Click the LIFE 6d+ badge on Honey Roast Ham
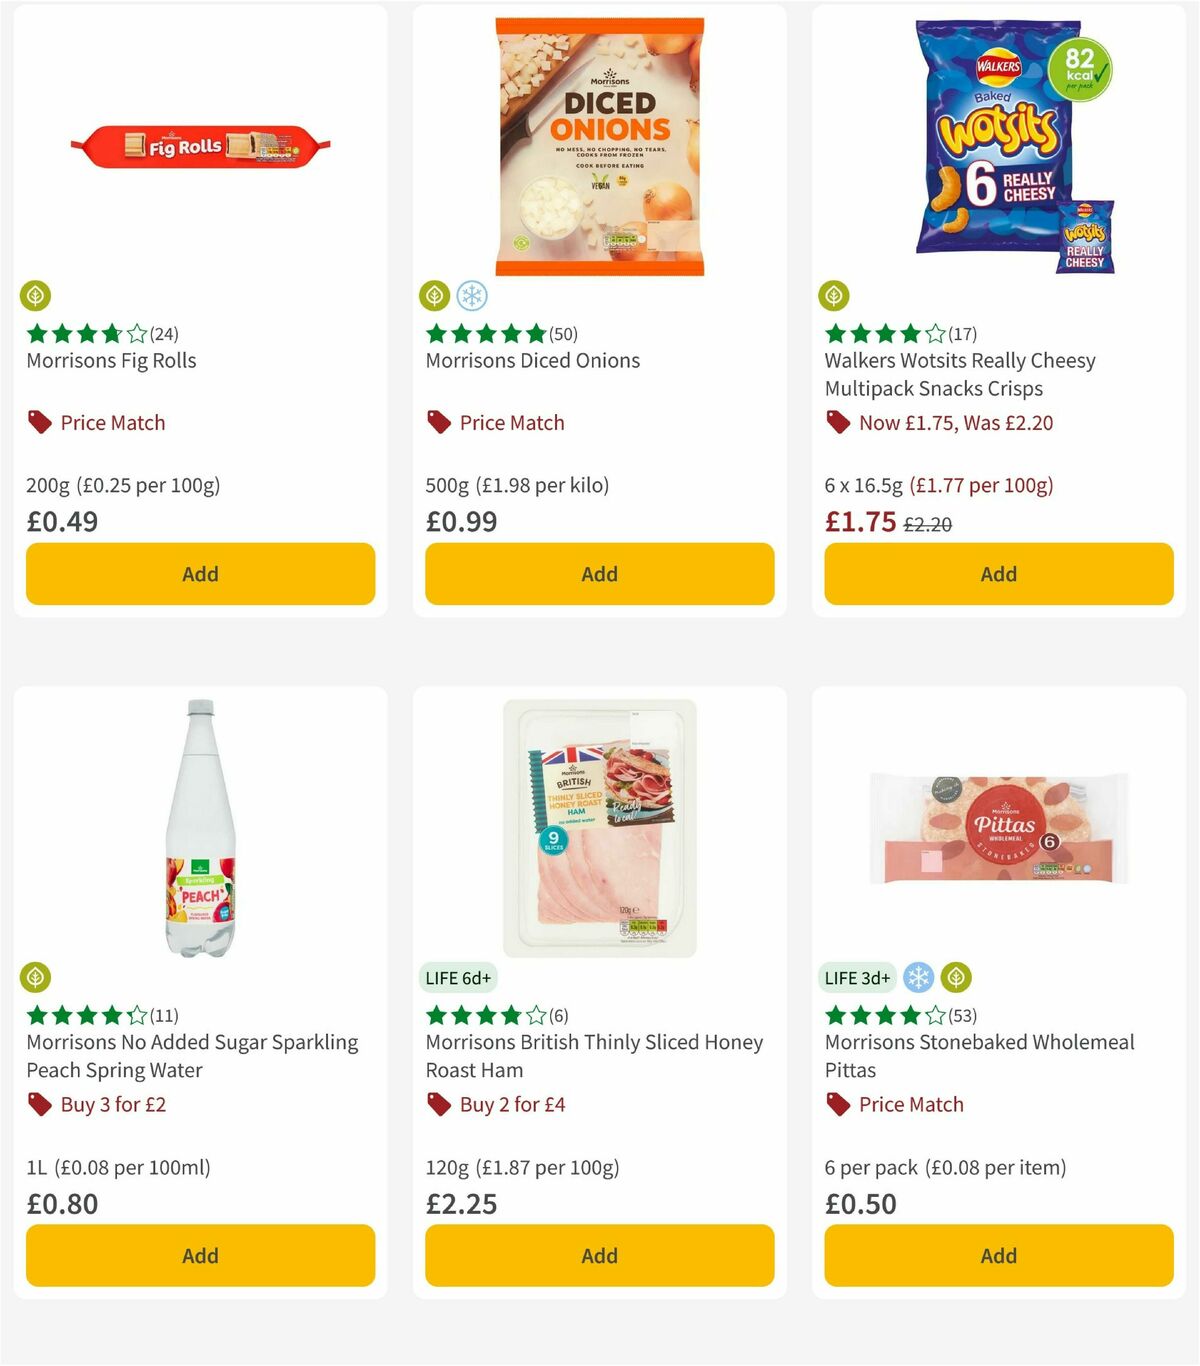 coord(459,978)
